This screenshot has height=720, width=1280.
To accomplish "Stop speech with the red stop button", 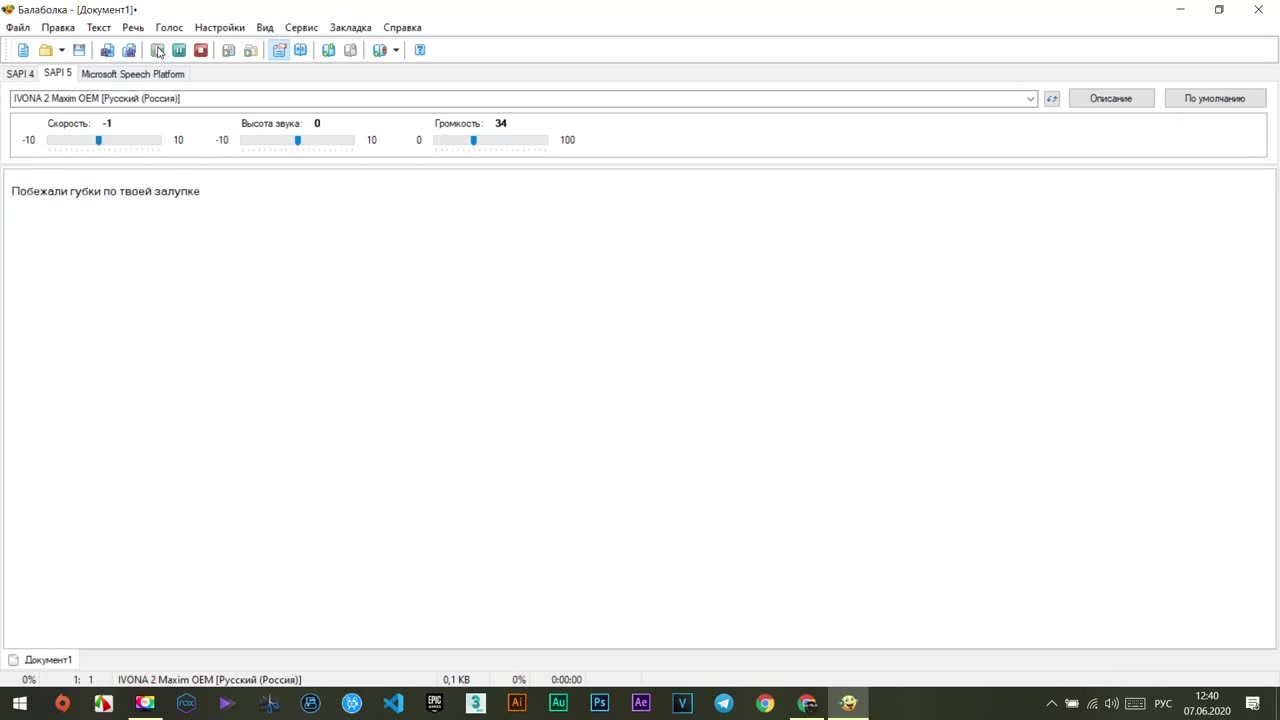I will 201,50.
